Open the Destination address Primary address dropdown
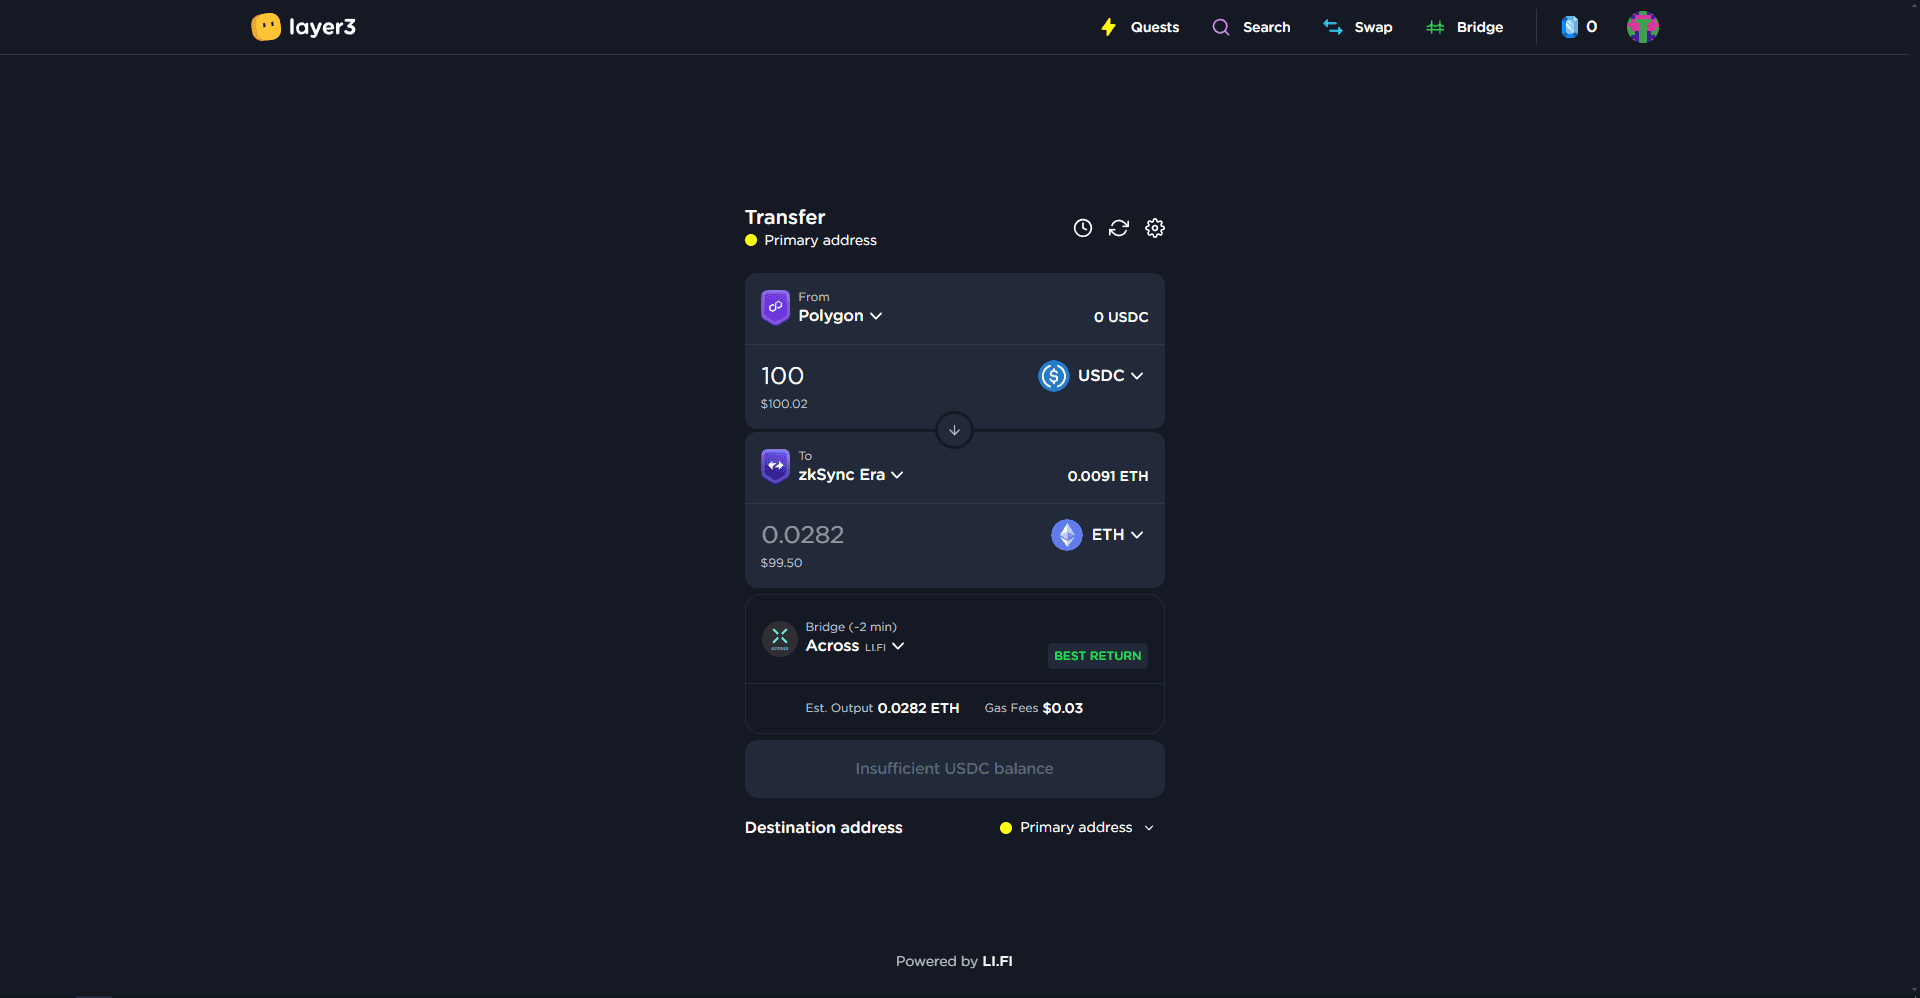1920x998 pixels. tap(1077, 828)
